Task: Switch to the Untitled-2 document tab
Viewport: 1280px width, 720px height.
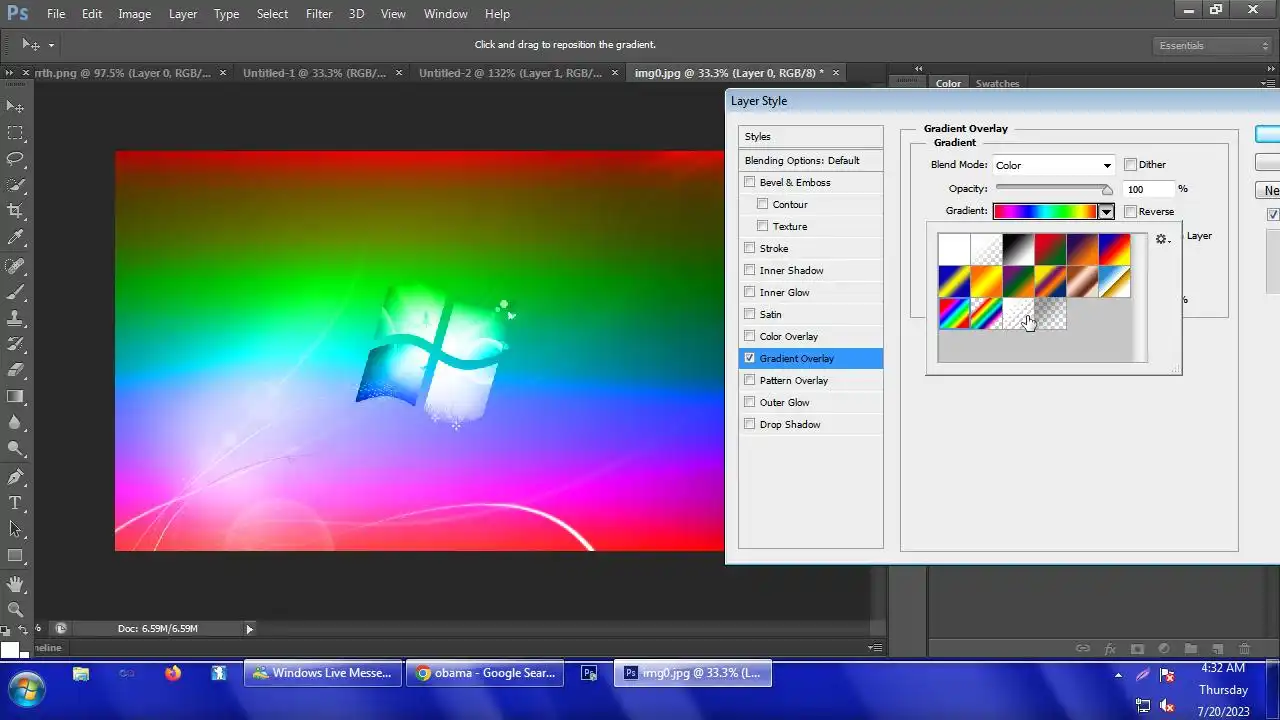Action: coord(511,73)
